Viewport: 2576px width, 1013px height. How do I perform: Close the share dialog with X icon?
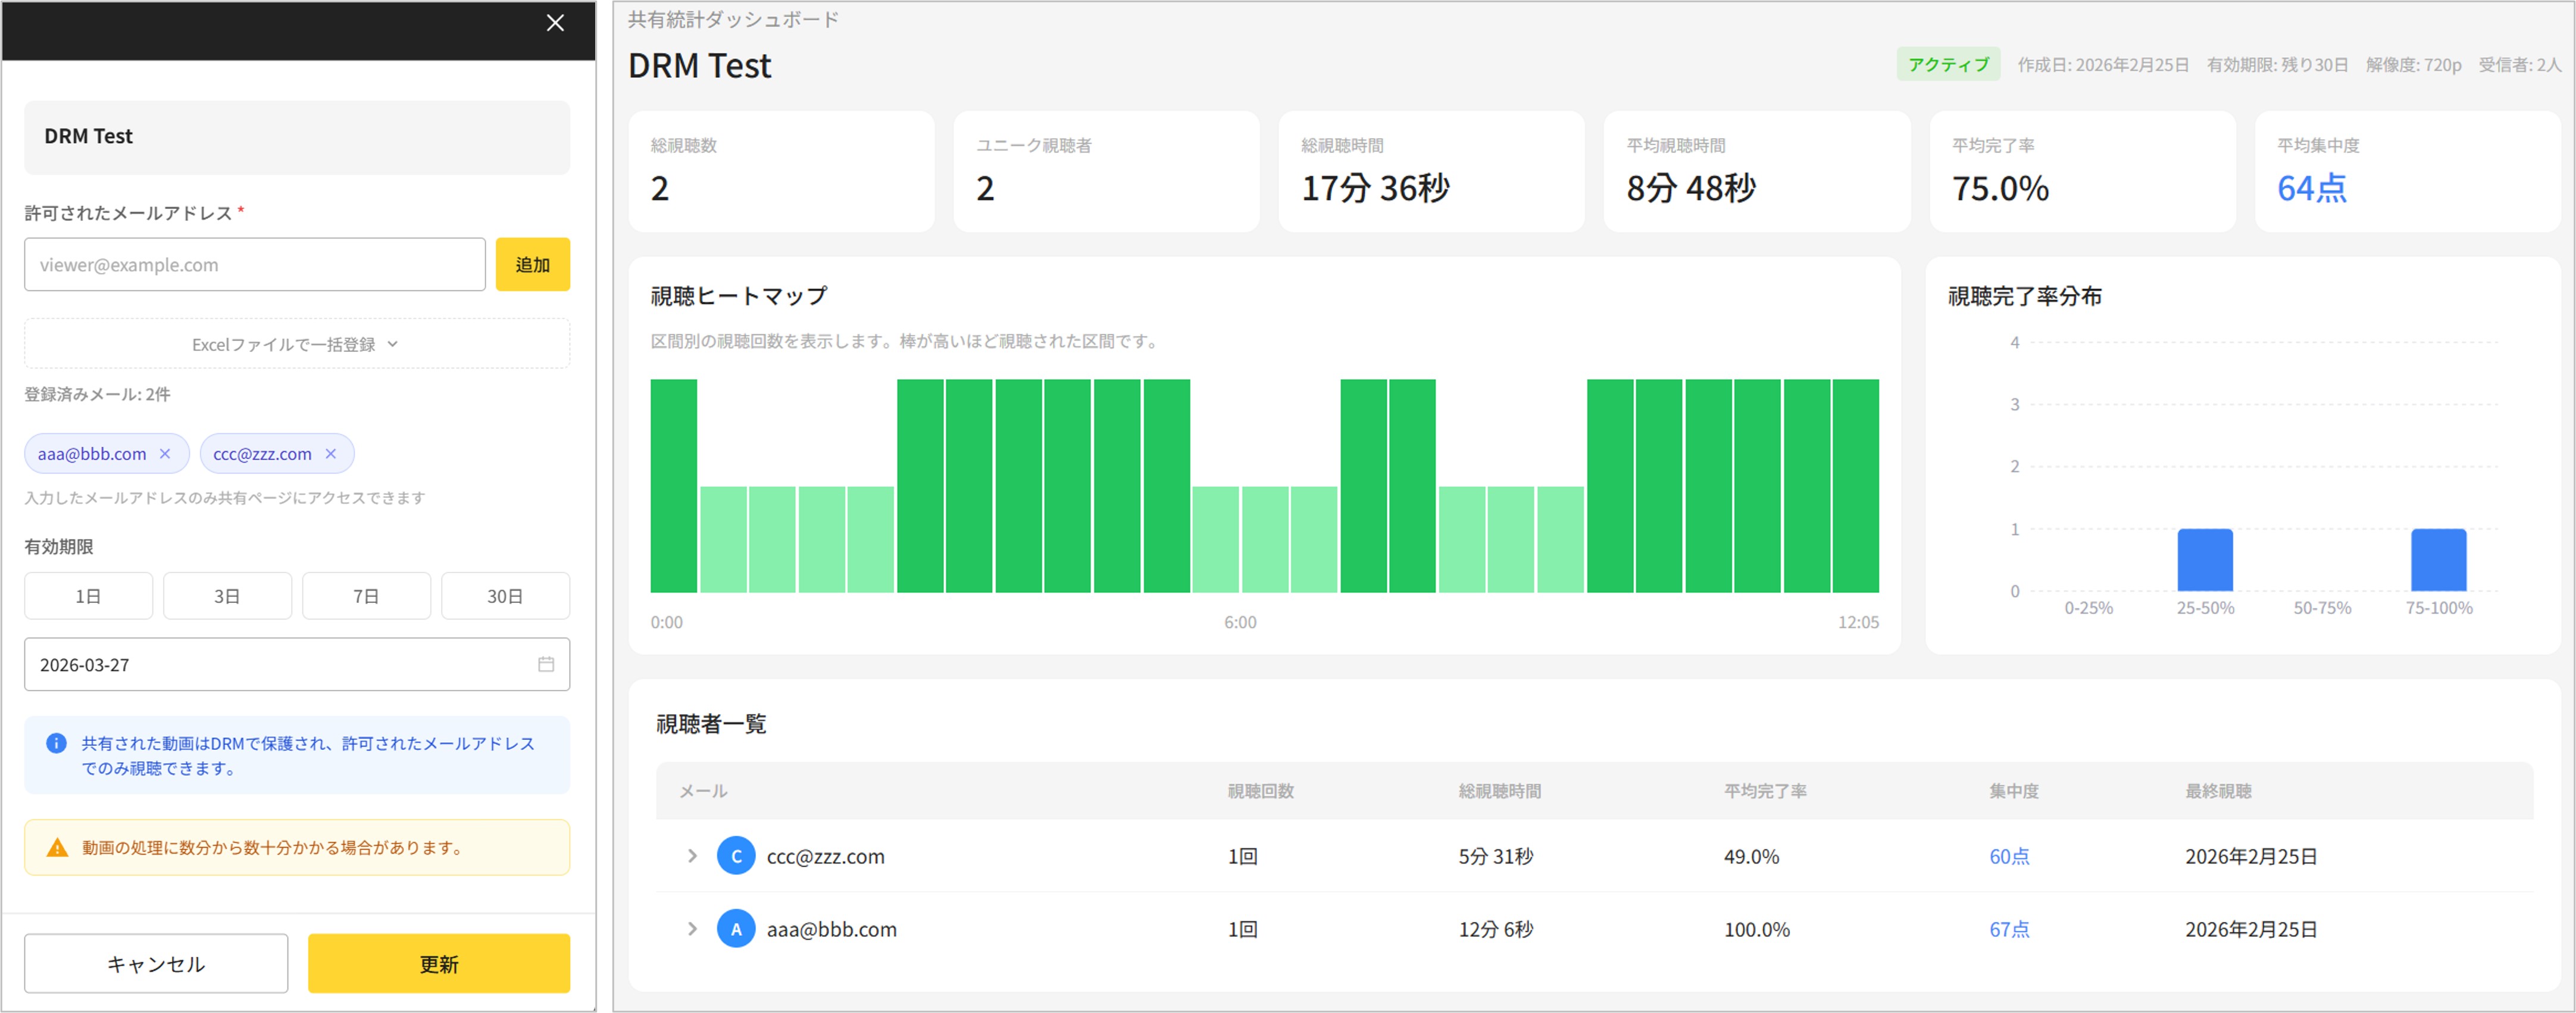(555, 23)
